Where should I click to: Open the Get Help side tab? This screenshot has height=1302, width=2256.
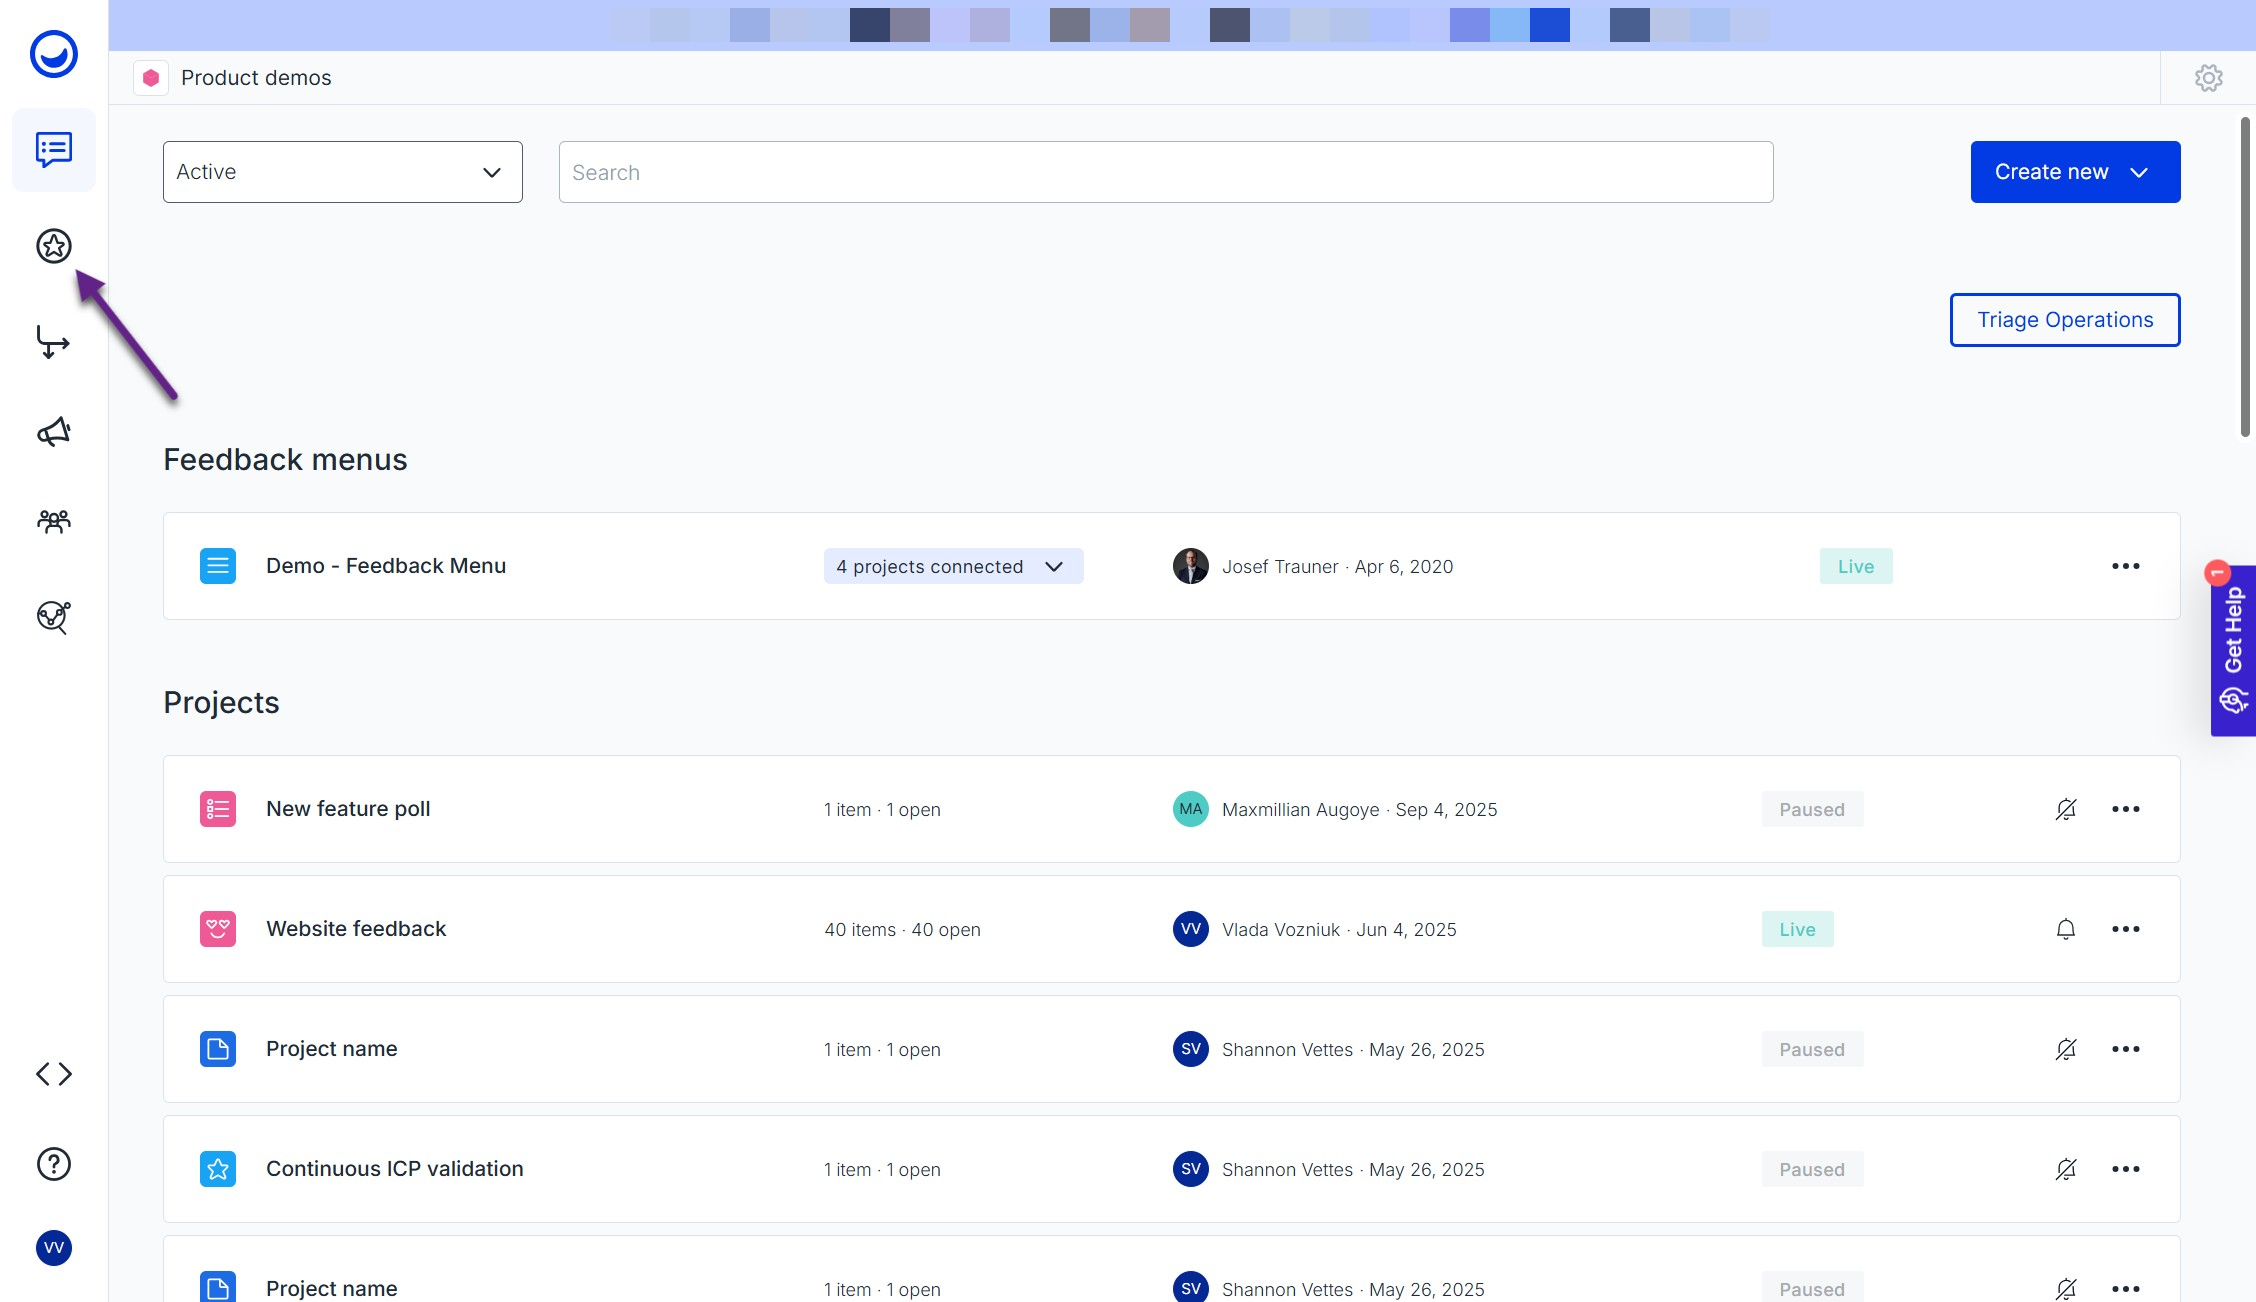2234,650
